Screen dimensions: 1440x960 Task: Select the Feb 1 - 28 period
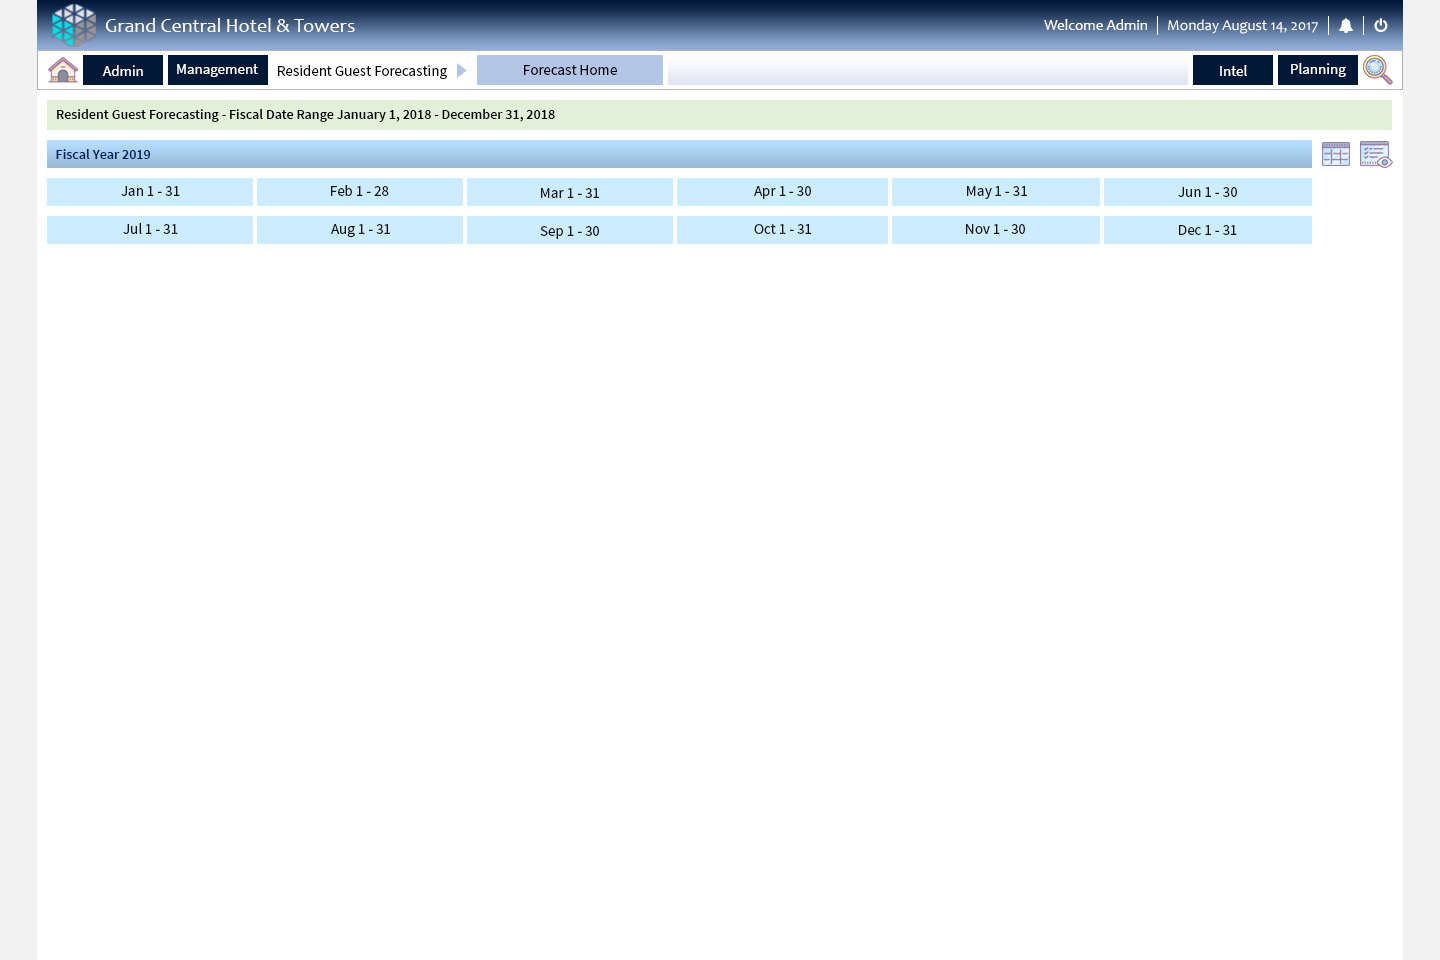[359, 192]
